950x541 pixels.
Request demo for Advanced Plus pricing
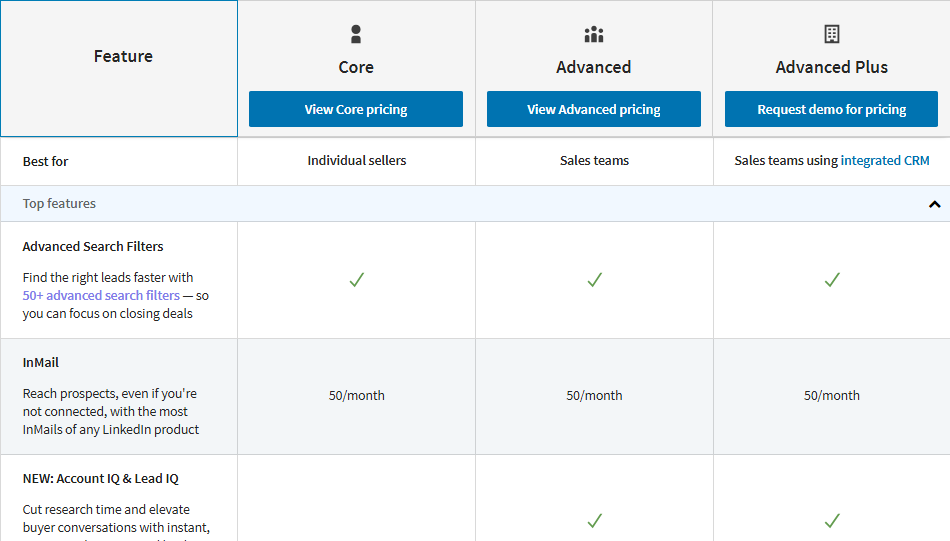831,109
